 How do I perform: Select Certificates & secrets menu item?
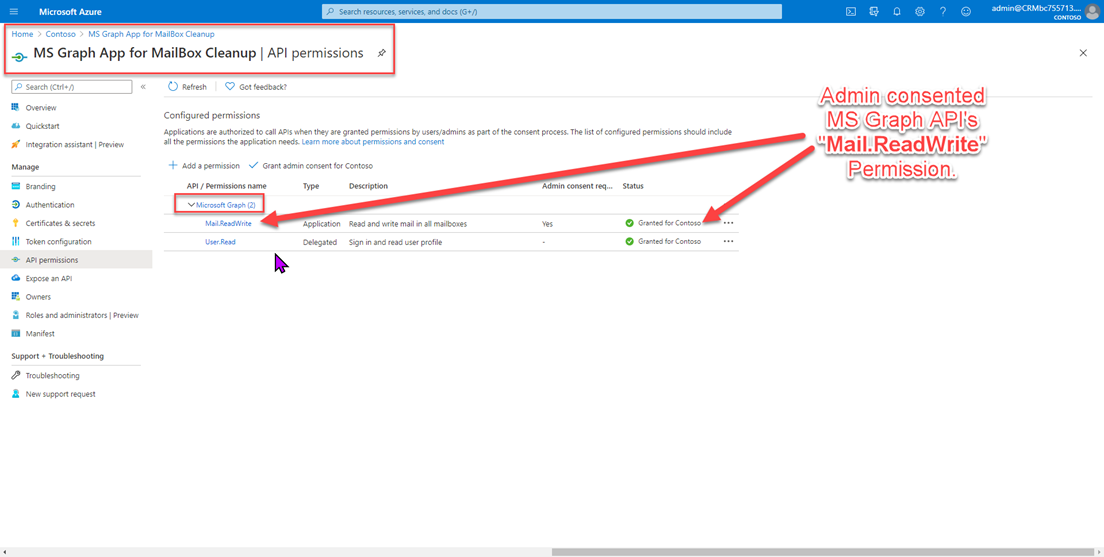(60, 223)
